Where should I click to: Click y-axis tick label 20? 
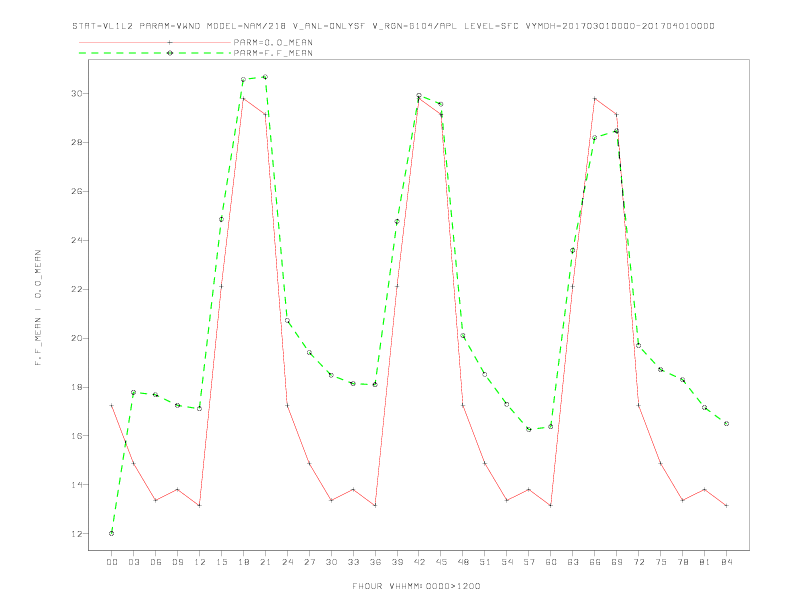(x=76, y=338)
